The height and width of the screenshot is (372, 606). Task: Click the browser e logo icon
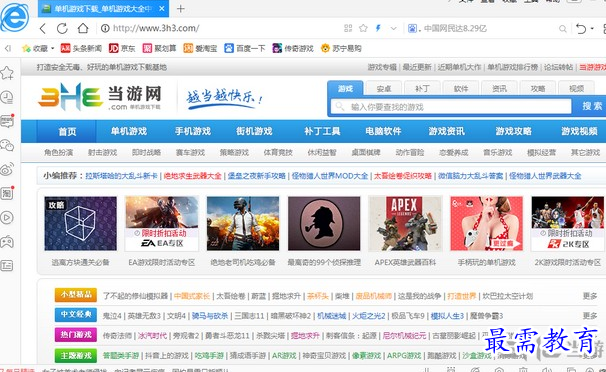(x=14, y=17)
